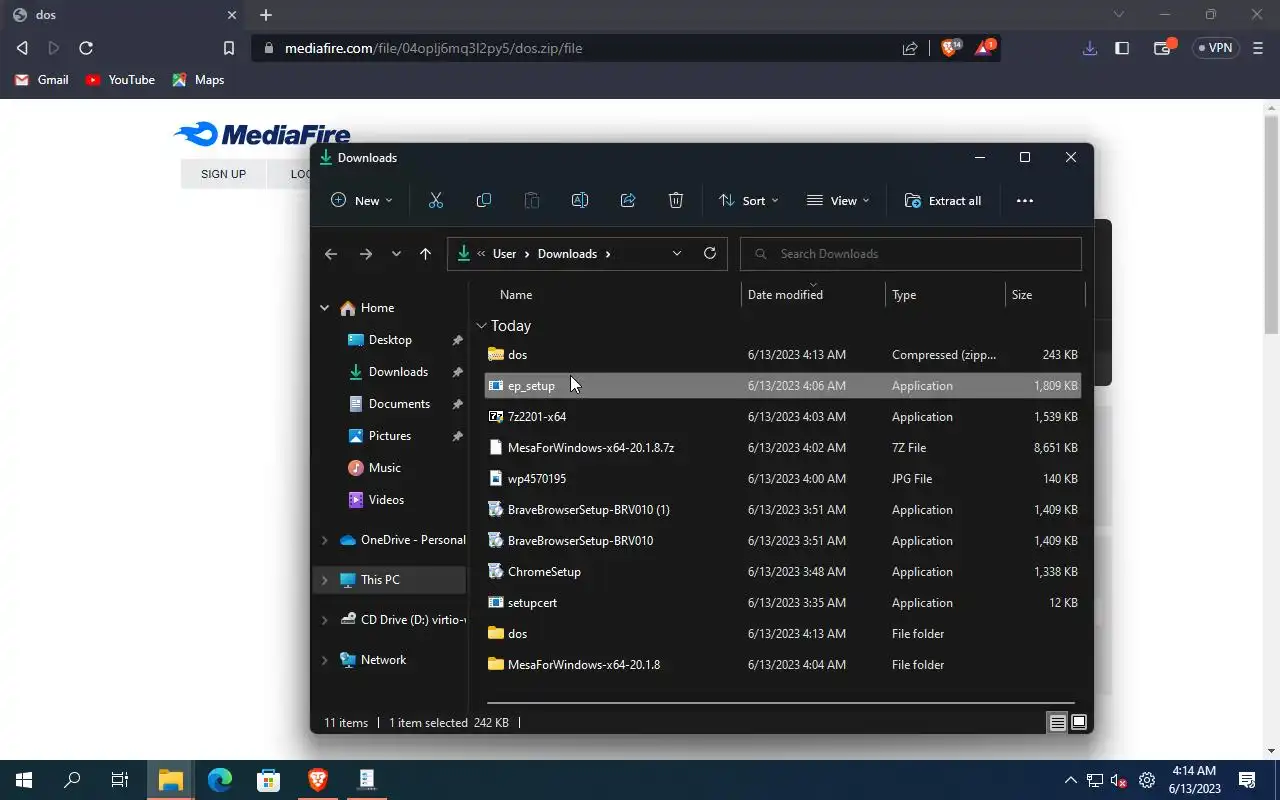Viewport: 1280px width, 800px height.
Task: Click the SIGN UP button on MediaFire
Action: (223, 174)
